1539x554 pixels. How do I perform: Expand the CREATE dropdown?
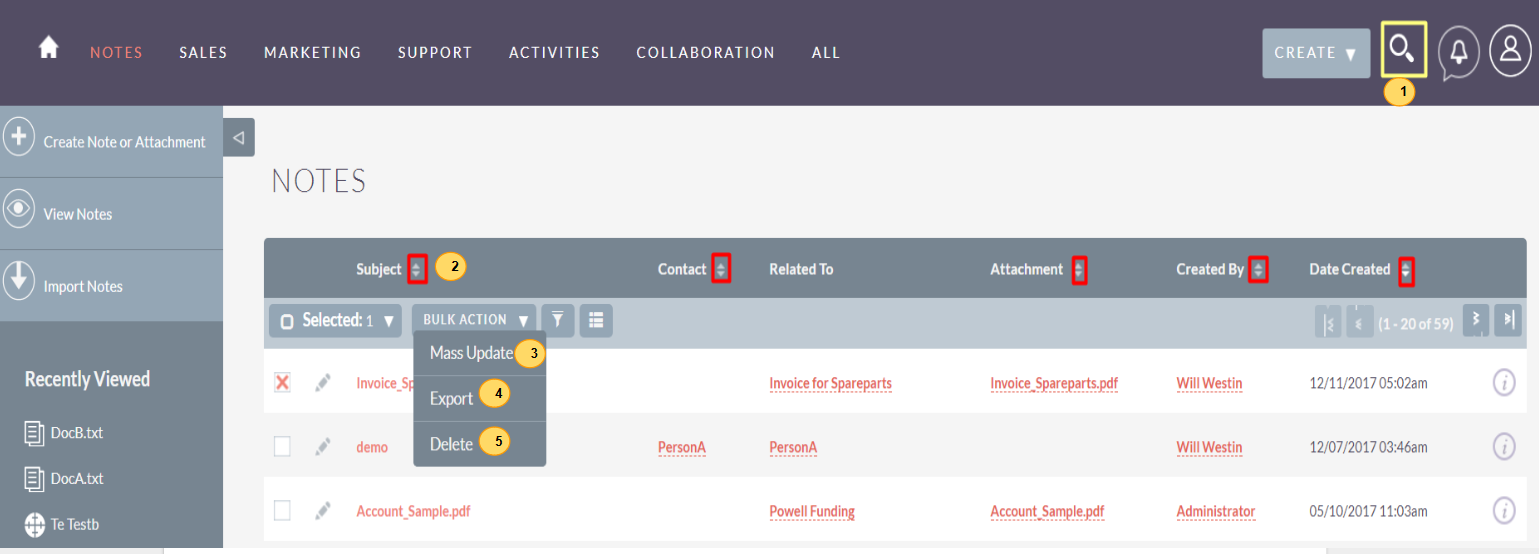(x=1315, y=53)
